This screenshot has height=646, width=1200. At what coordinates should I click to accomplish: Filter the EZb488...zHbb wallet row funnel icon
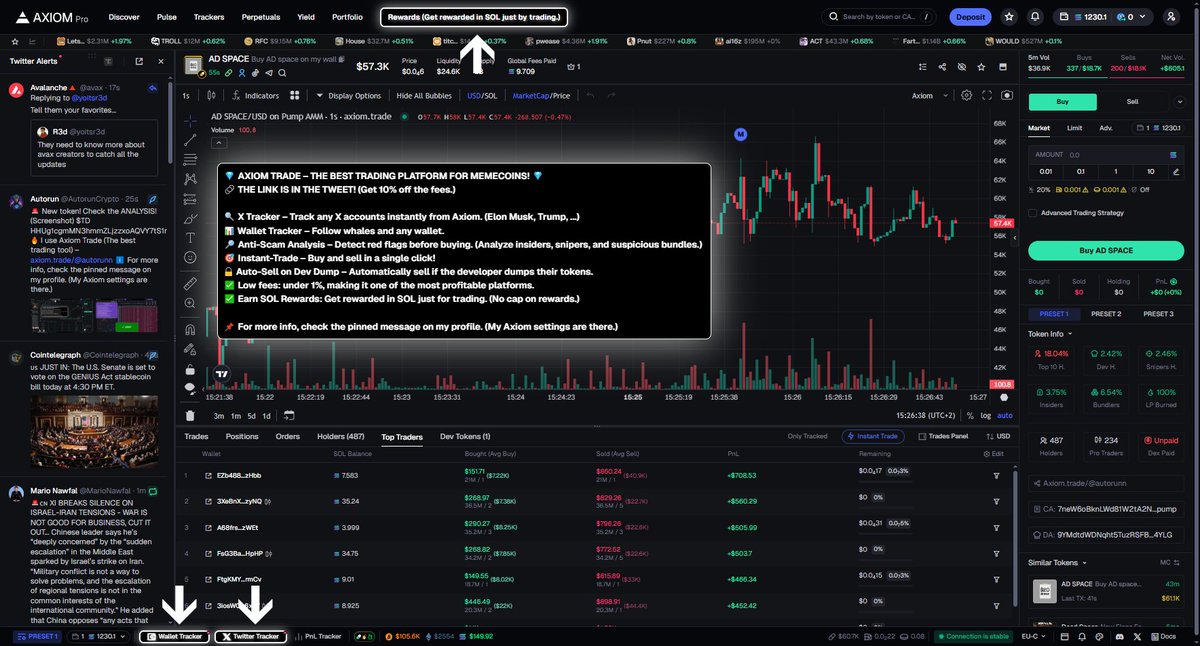pyautogui.click(x=996, y=475)
